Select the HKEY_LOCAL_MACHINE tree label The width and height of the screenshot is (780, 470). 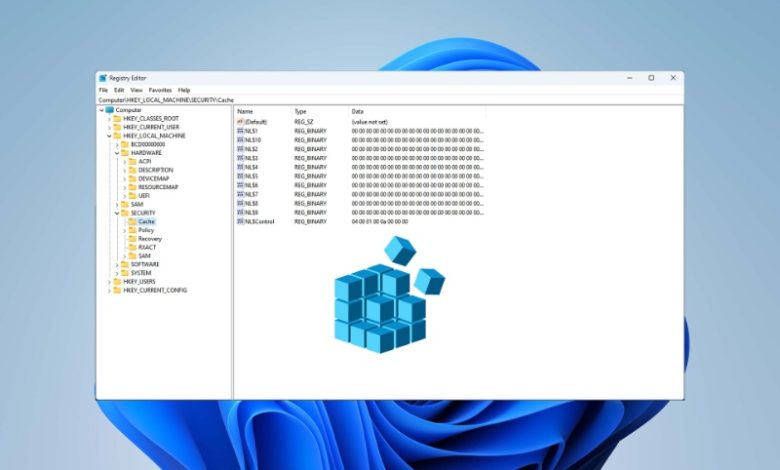tap(154, 136)
